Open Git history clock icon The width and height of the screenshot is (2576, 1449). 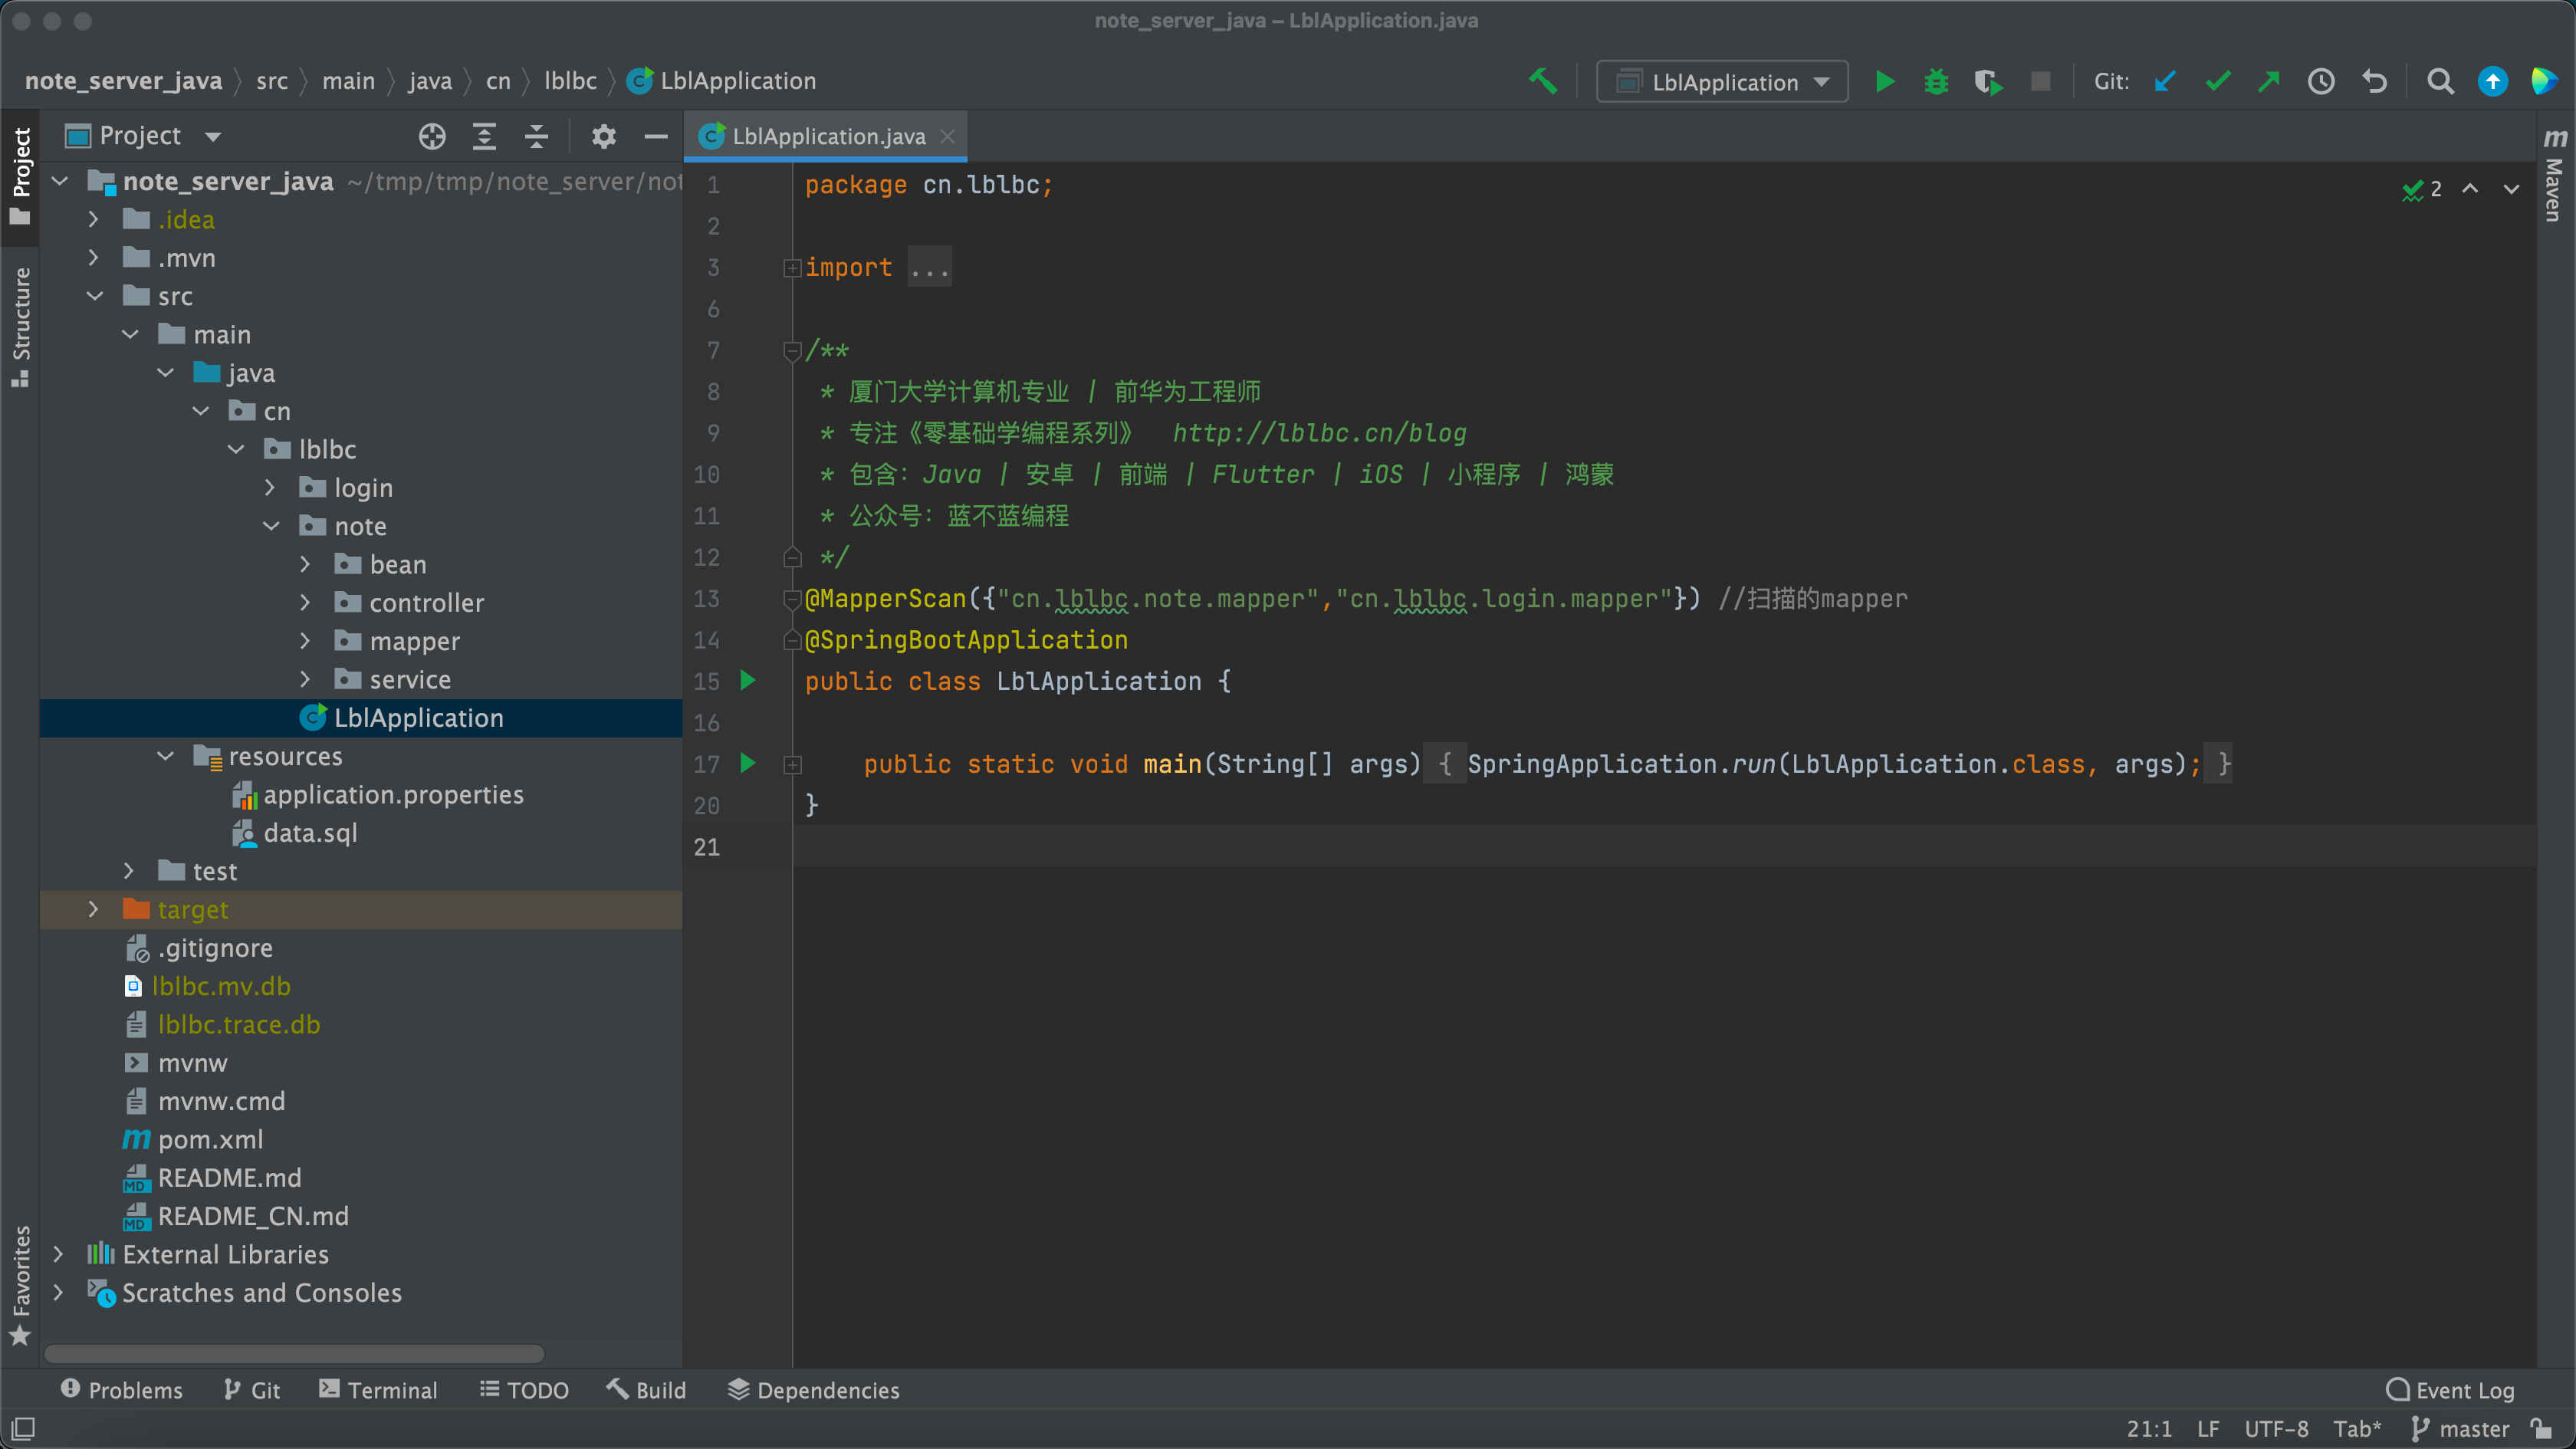point(2321,81)
